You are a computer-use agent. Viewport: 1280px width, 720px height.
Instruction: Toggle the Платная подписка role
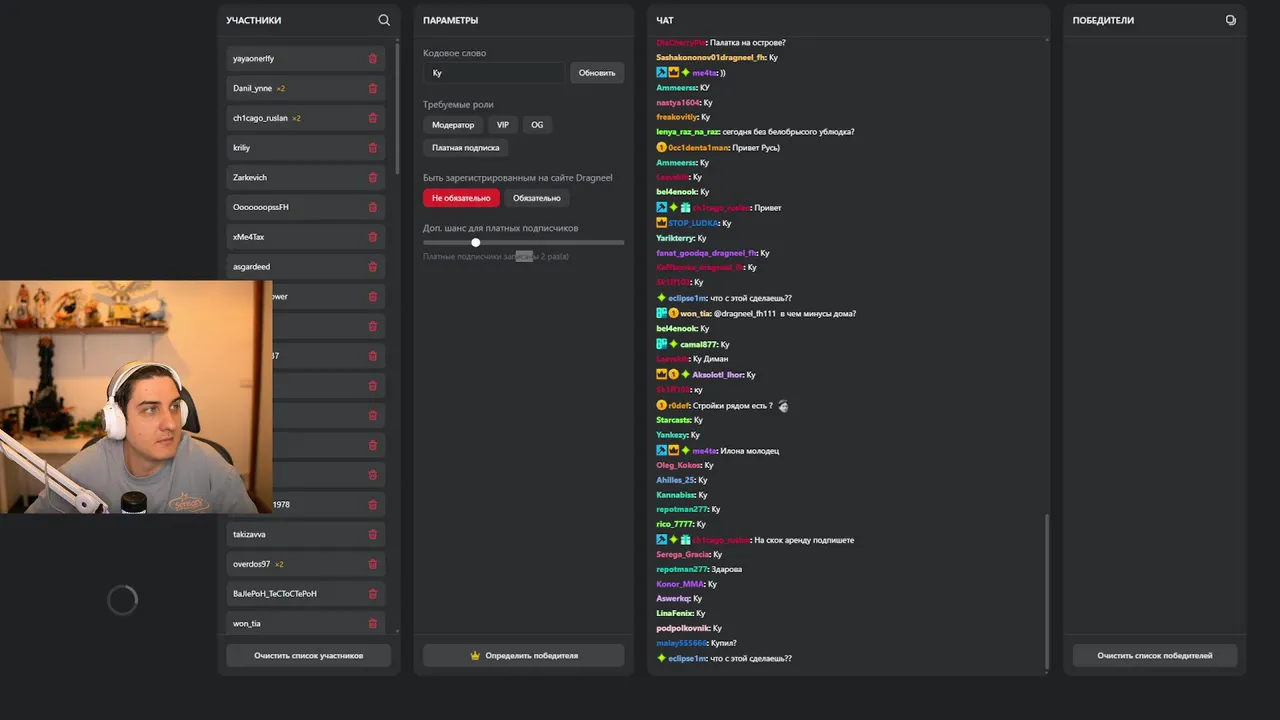[465, 148]
